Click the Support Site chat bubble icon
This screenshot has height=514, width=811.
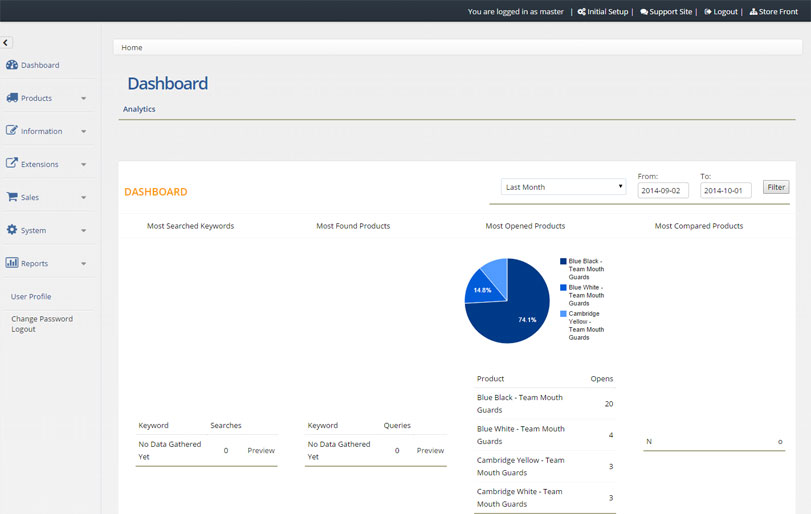tap(644, 12)
